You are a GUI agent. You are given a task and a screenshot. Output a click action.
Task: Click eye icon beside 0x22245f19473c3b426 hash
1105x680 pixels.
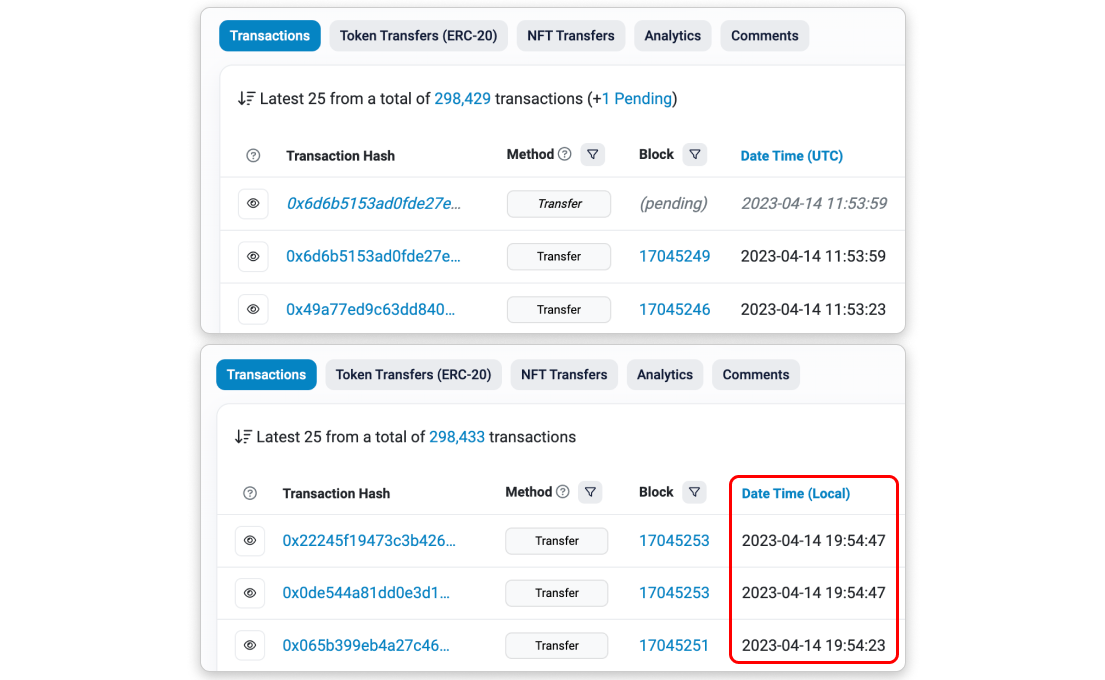click(250, 541)
